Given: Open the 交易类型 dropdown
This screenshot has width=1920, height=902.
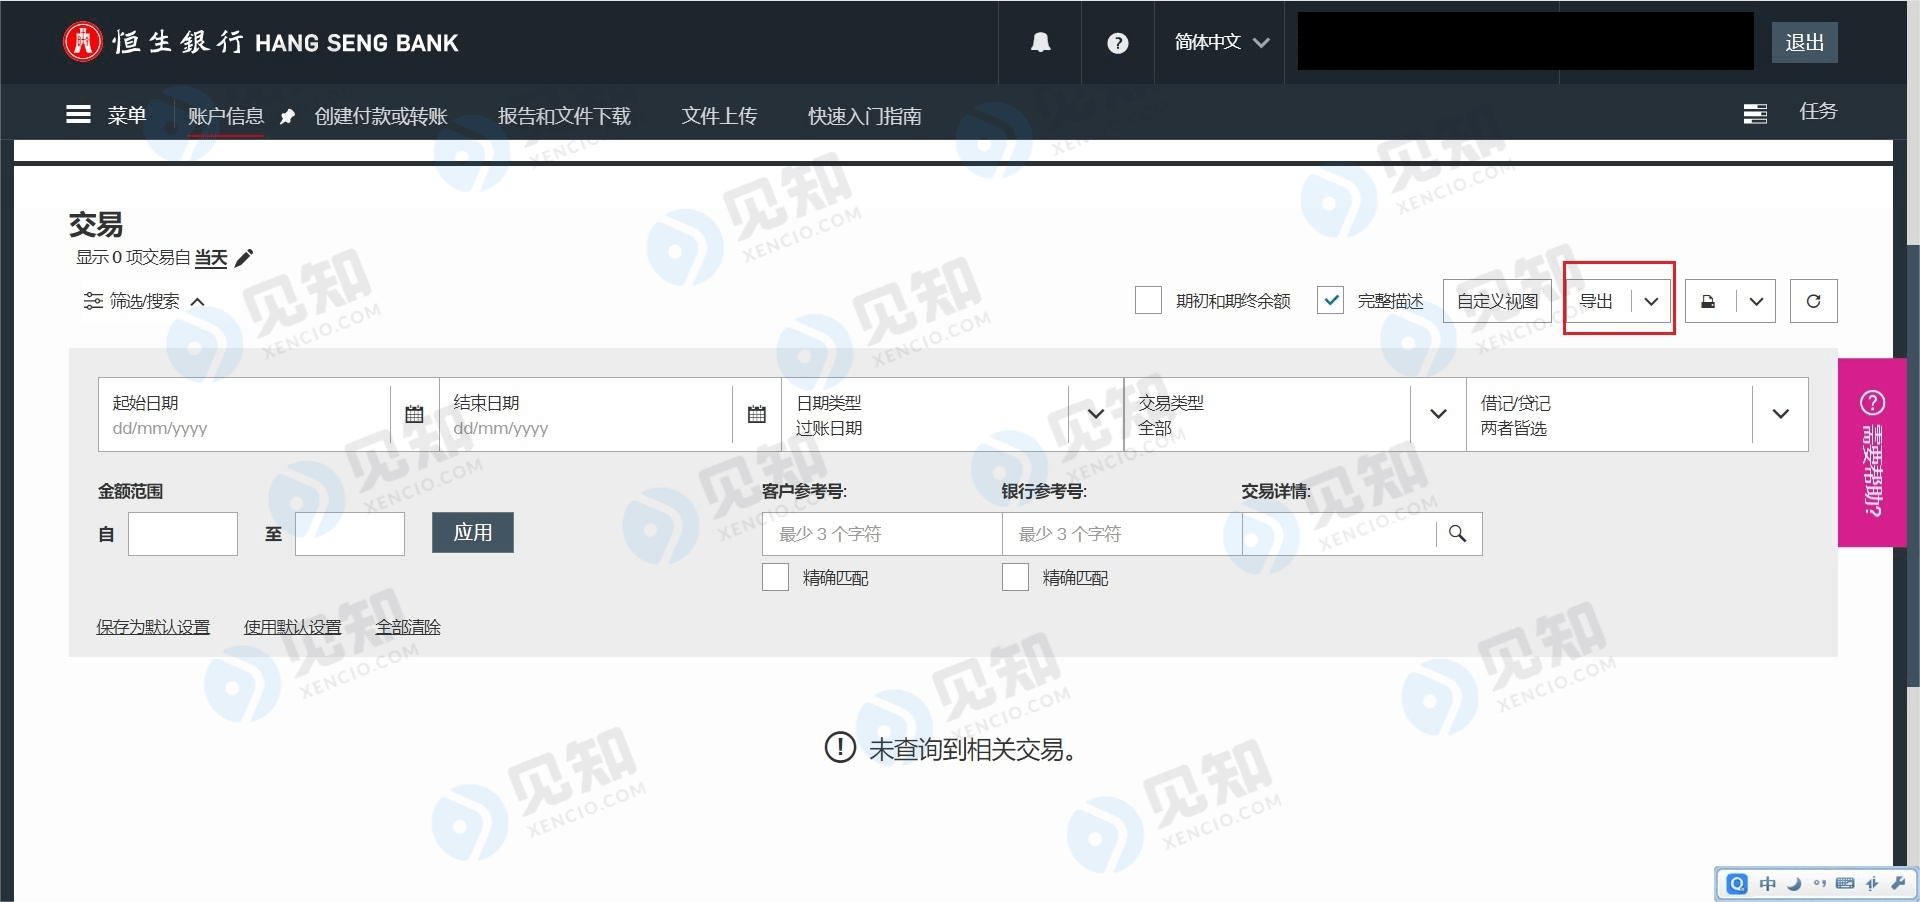Looking at the screenshot, I should click(1438, 414).
